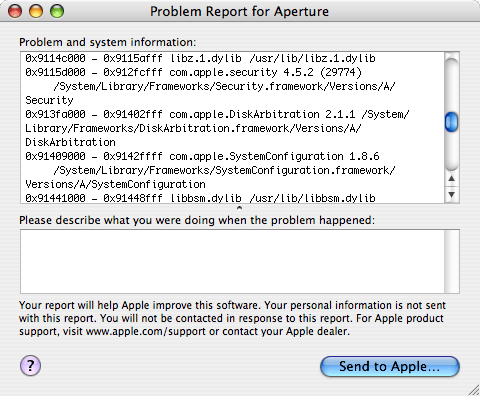The image size is (480, 396).
Task: Click 'Versions/A/SystemConfiguration' line
Action: click(115, 184)
